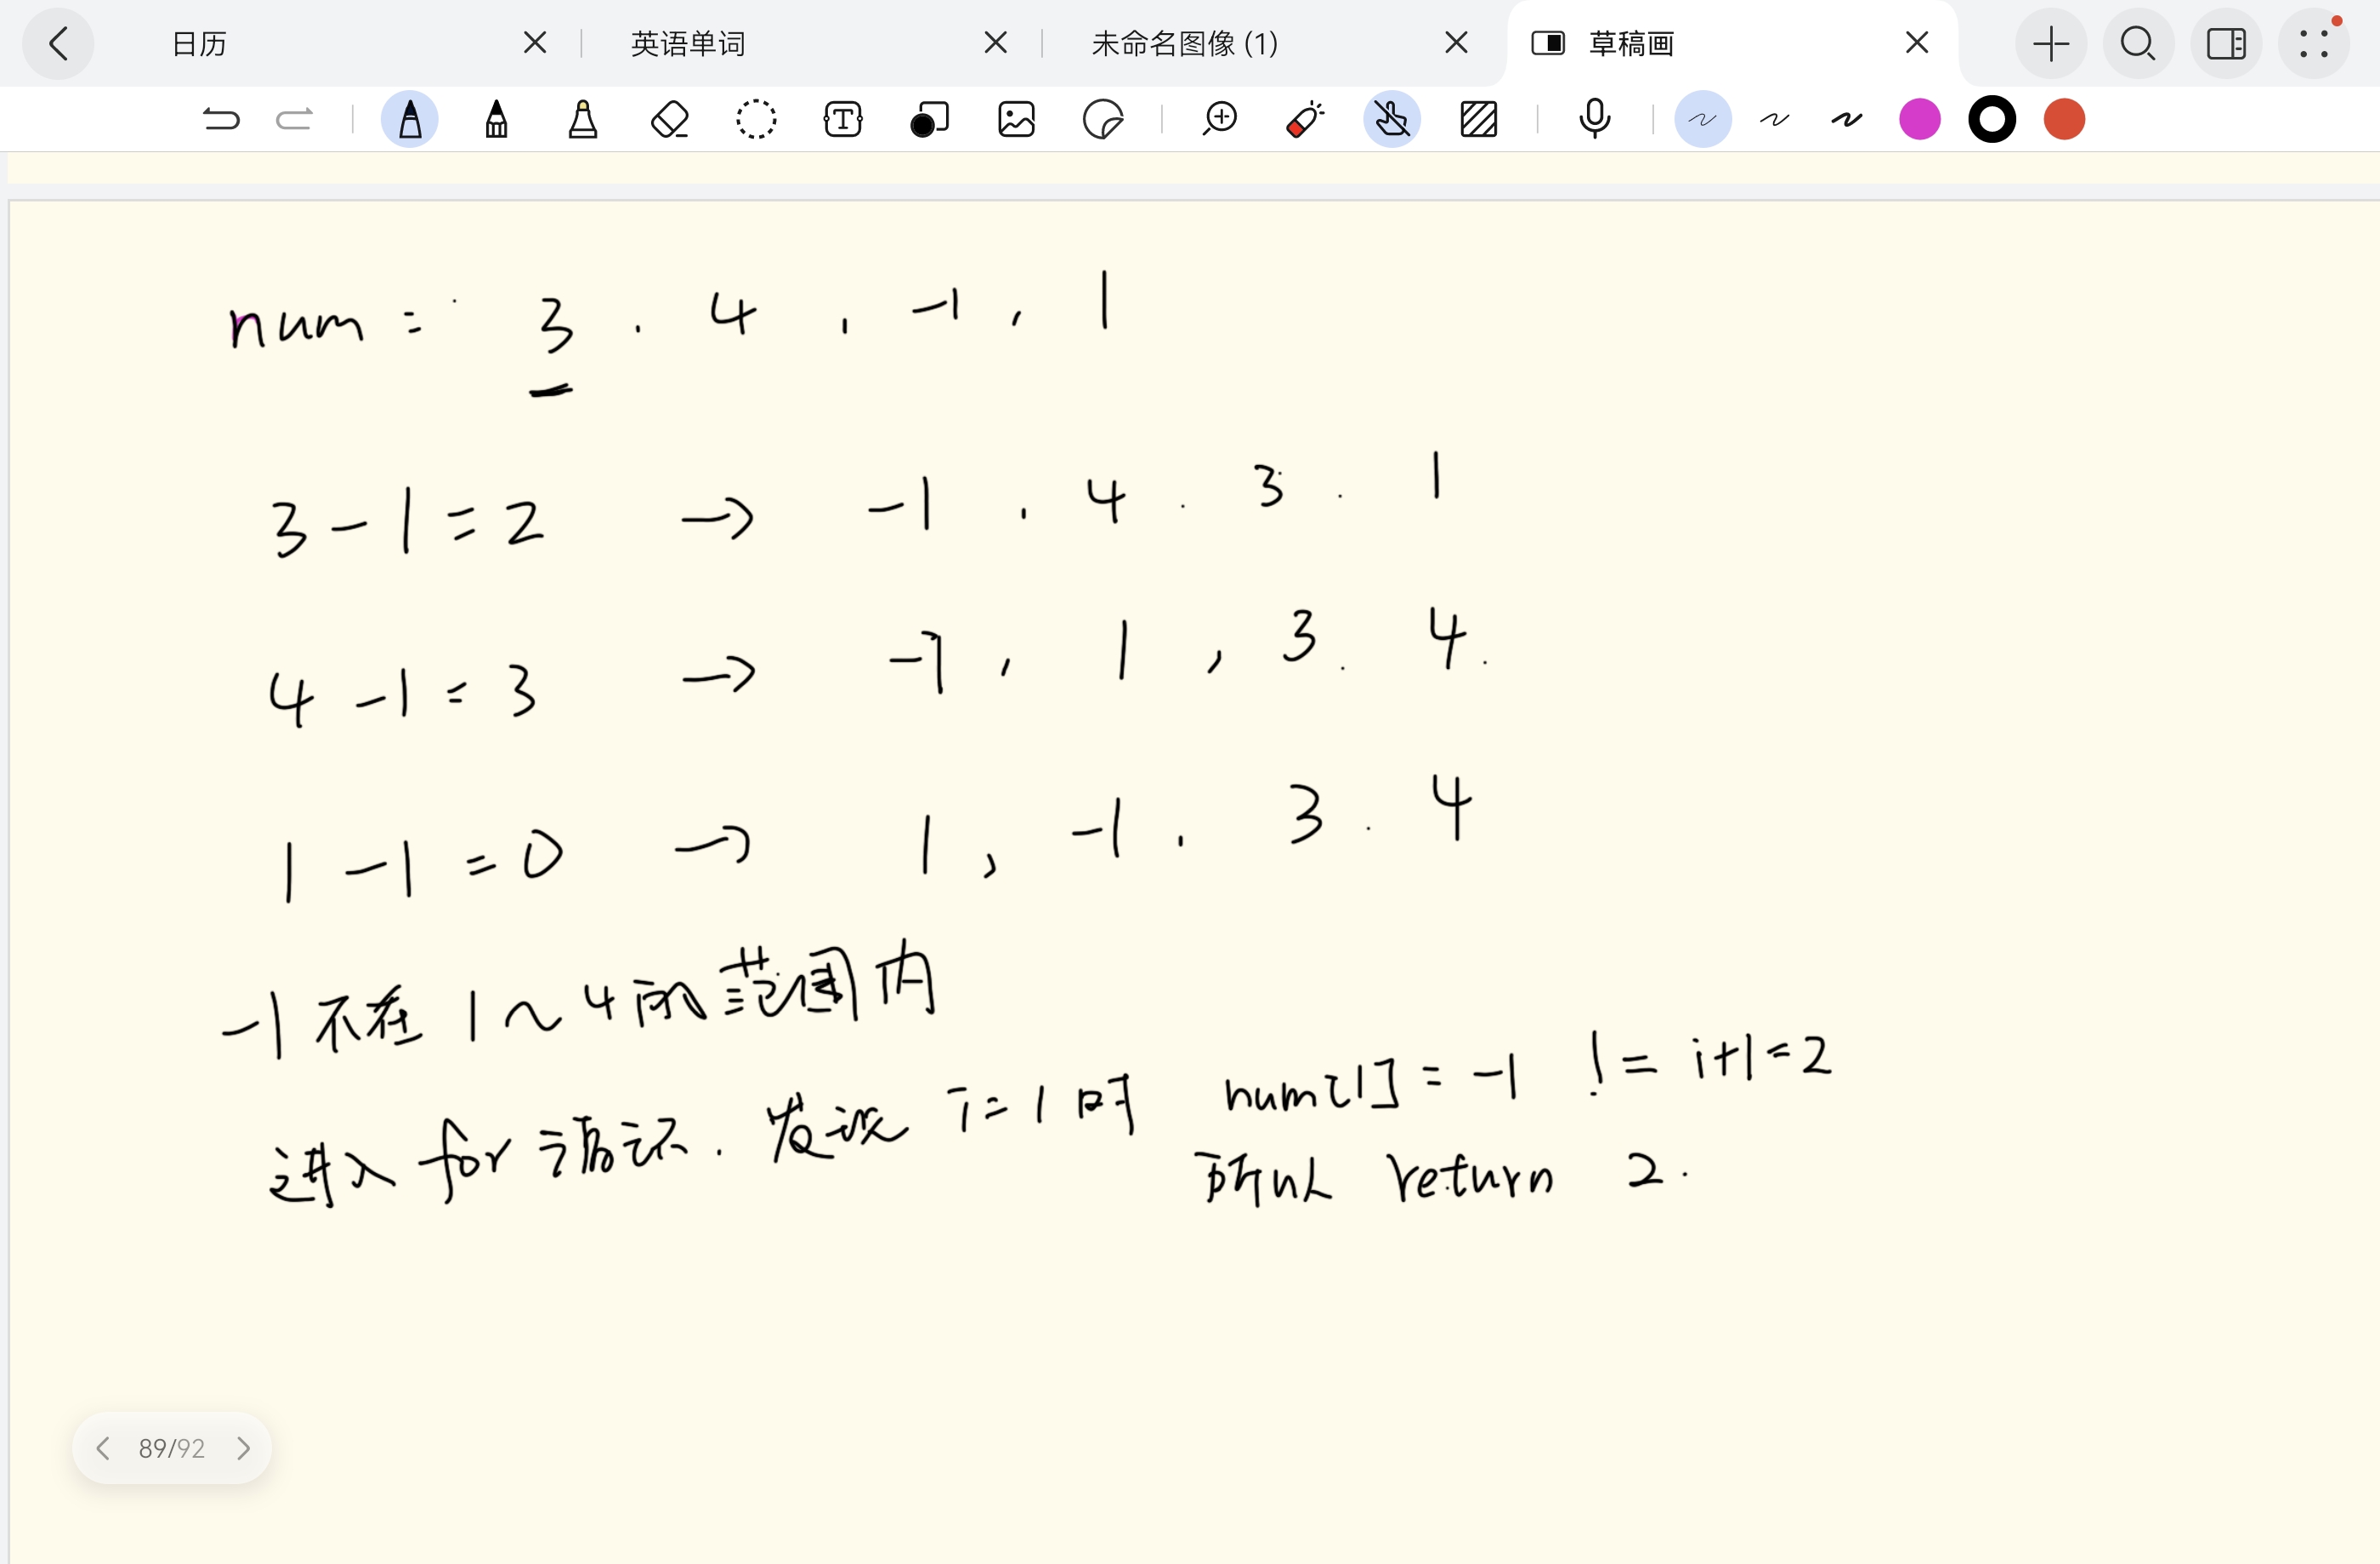Toggle the grid background pattern
This screenshot has height=1564, width=2380.
(x=1479, y=119)
